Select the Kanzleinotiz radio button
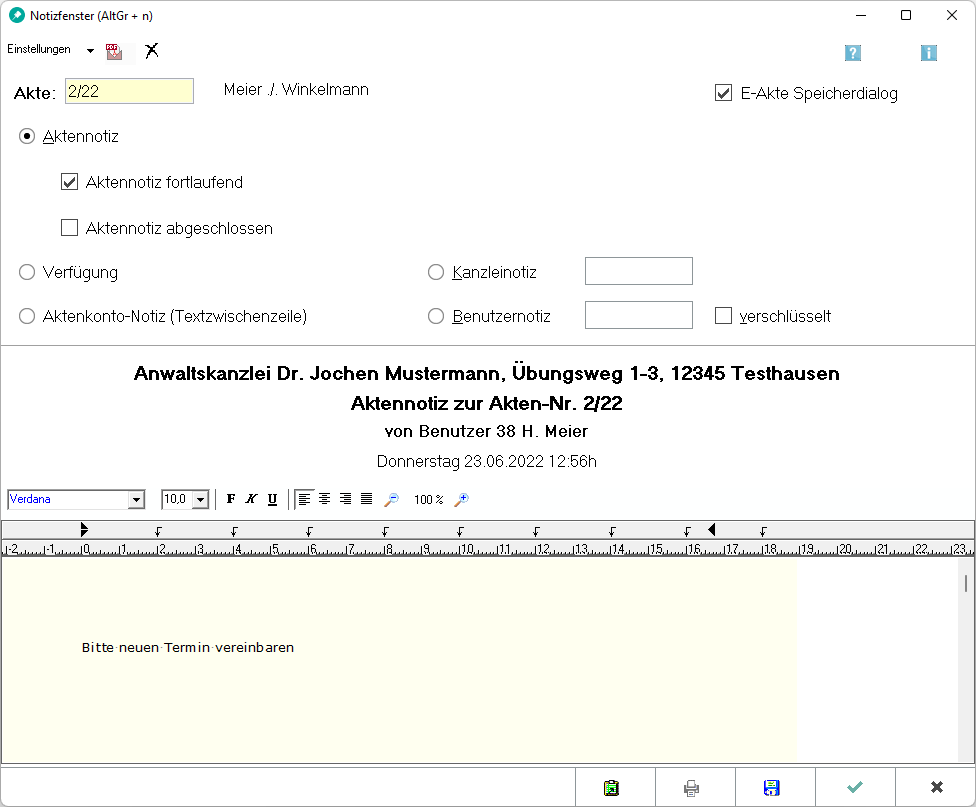This screenshot has width=976, height=807. coord(436,272)
